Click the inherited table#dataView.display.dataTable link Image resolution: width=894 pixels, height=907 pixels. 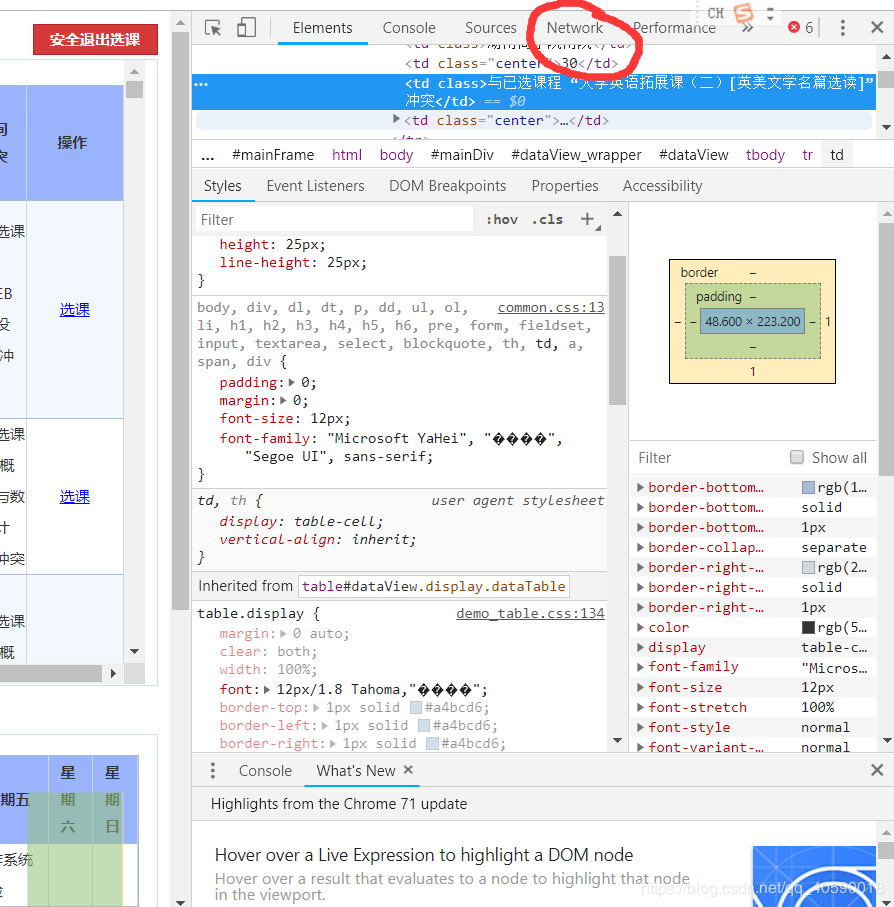click(433, 586)
